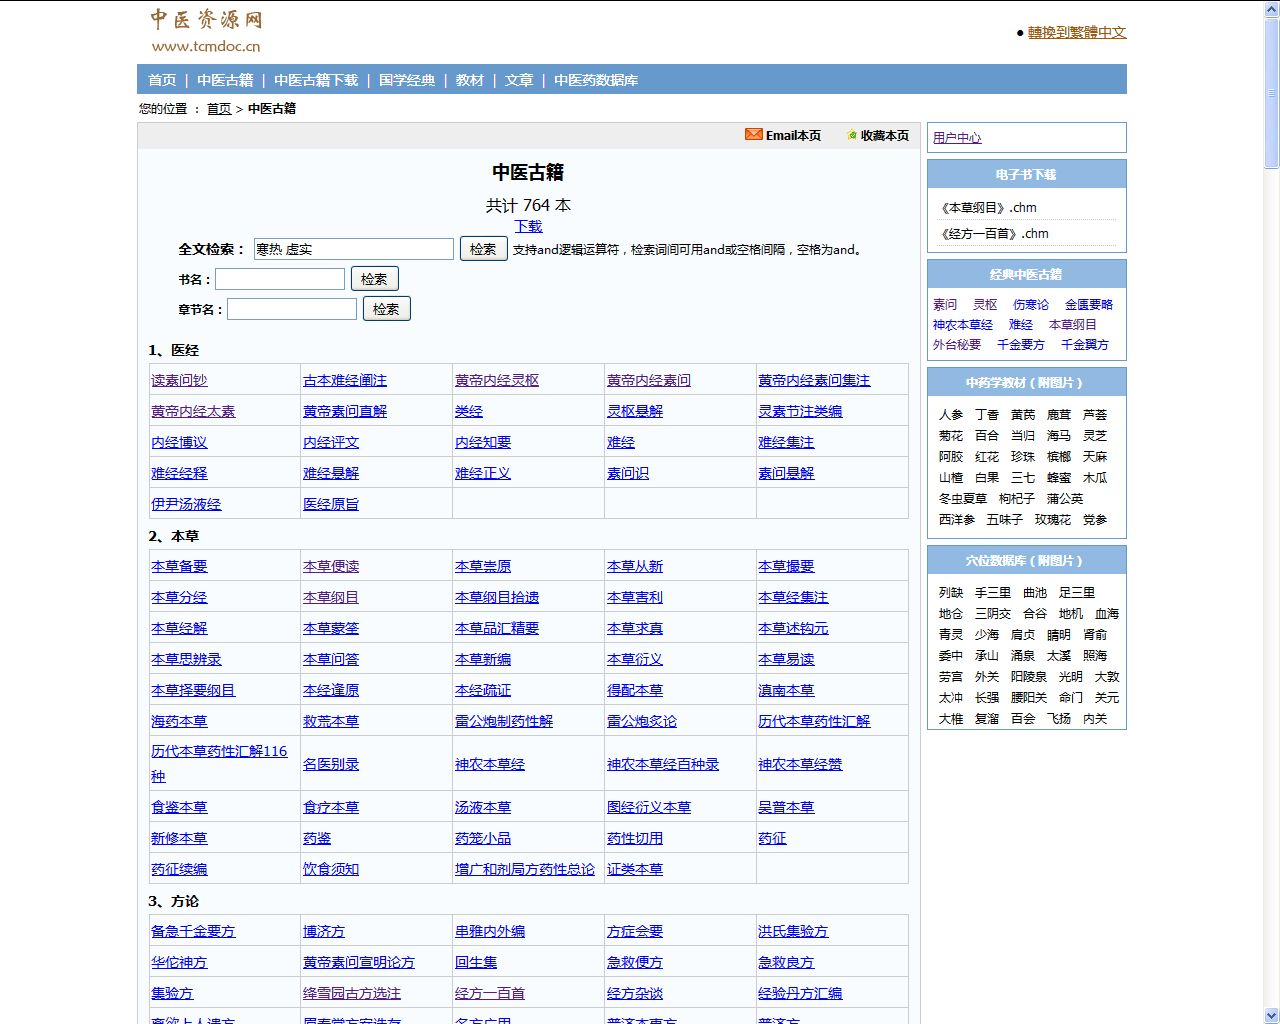Open the 华佗神方 book link
This screenshot has height=1024, width=1280.
pos(179,963)
